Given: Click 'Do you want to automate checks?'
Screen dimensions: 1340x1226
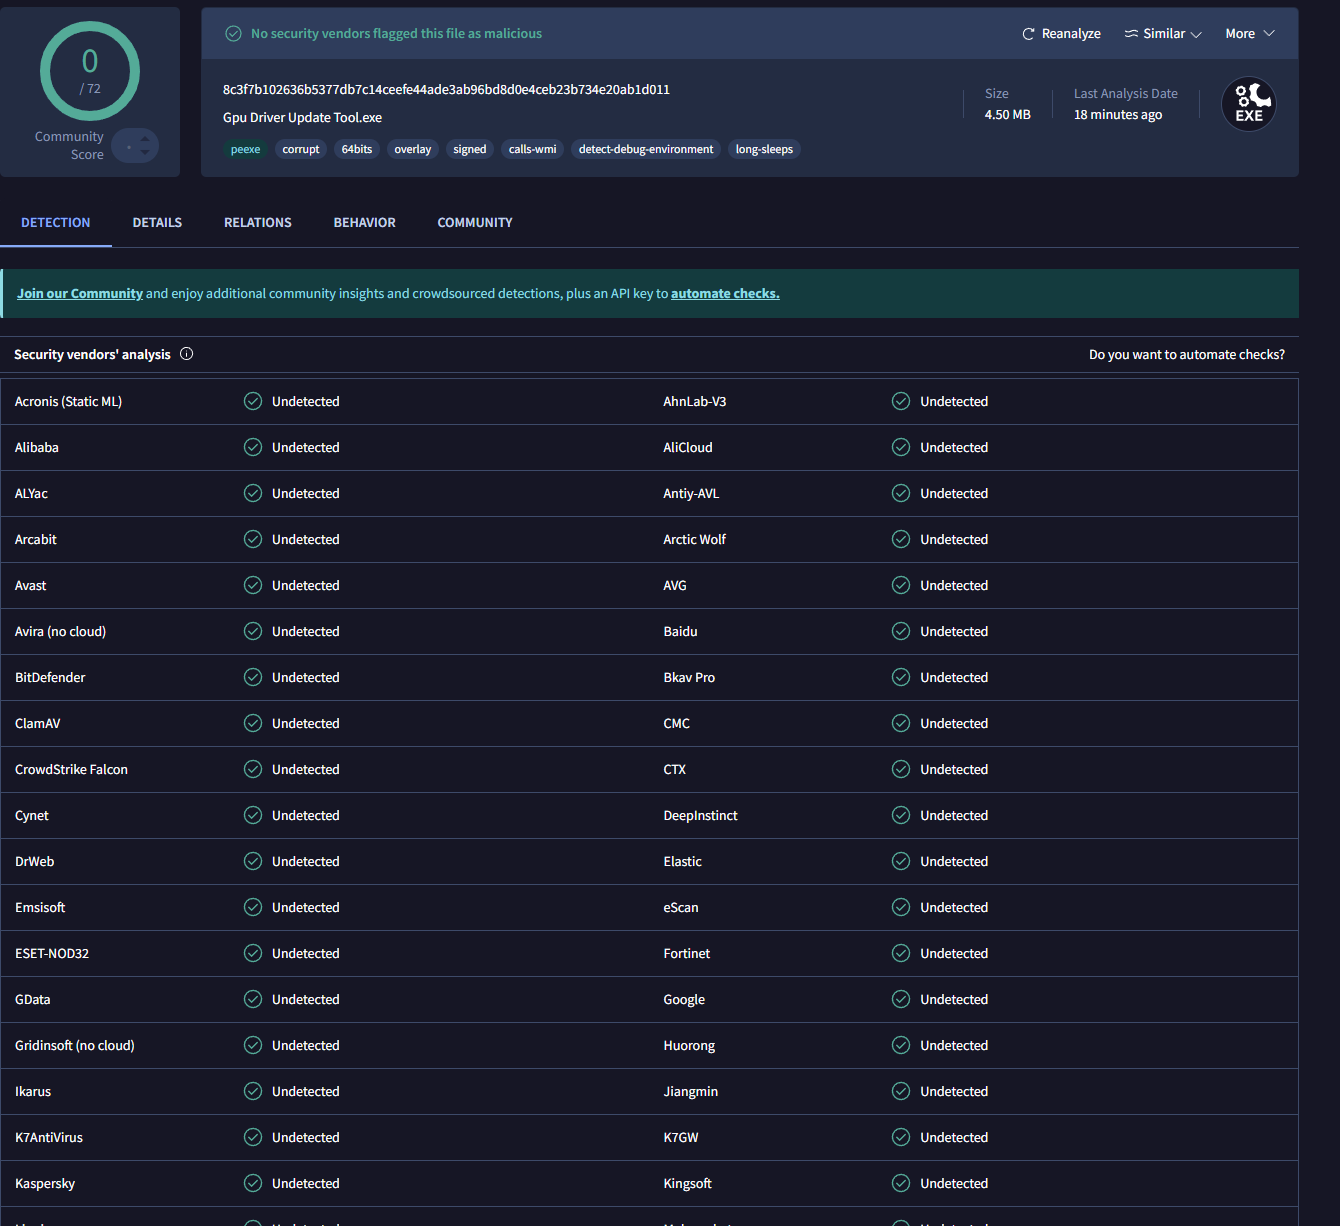Looking at the screenshot, I should tap(1187, 354).
